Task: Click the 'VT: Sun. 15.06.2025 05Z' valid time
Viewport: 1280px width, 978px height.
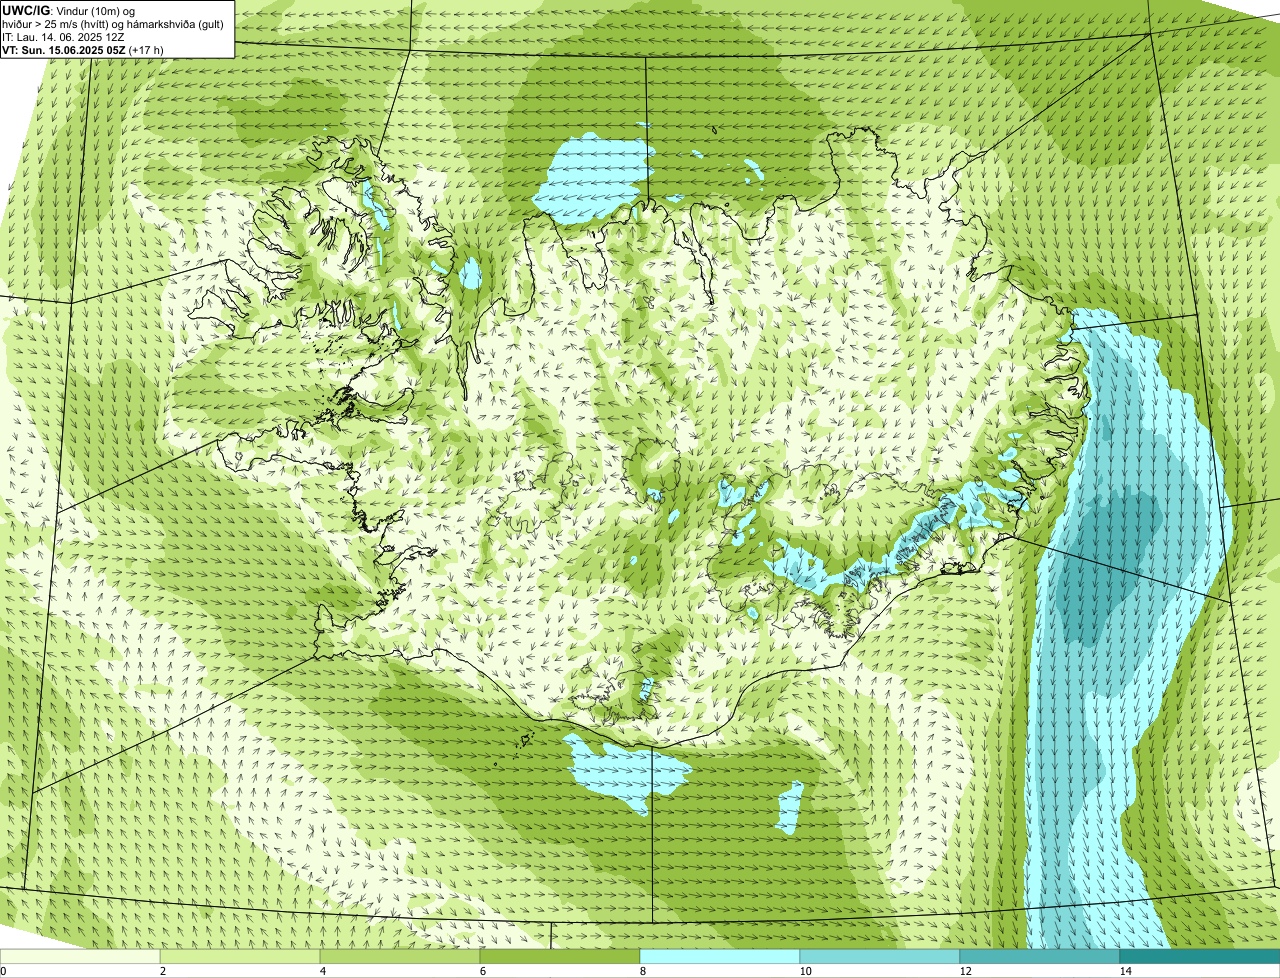Action: coord(64,50)
